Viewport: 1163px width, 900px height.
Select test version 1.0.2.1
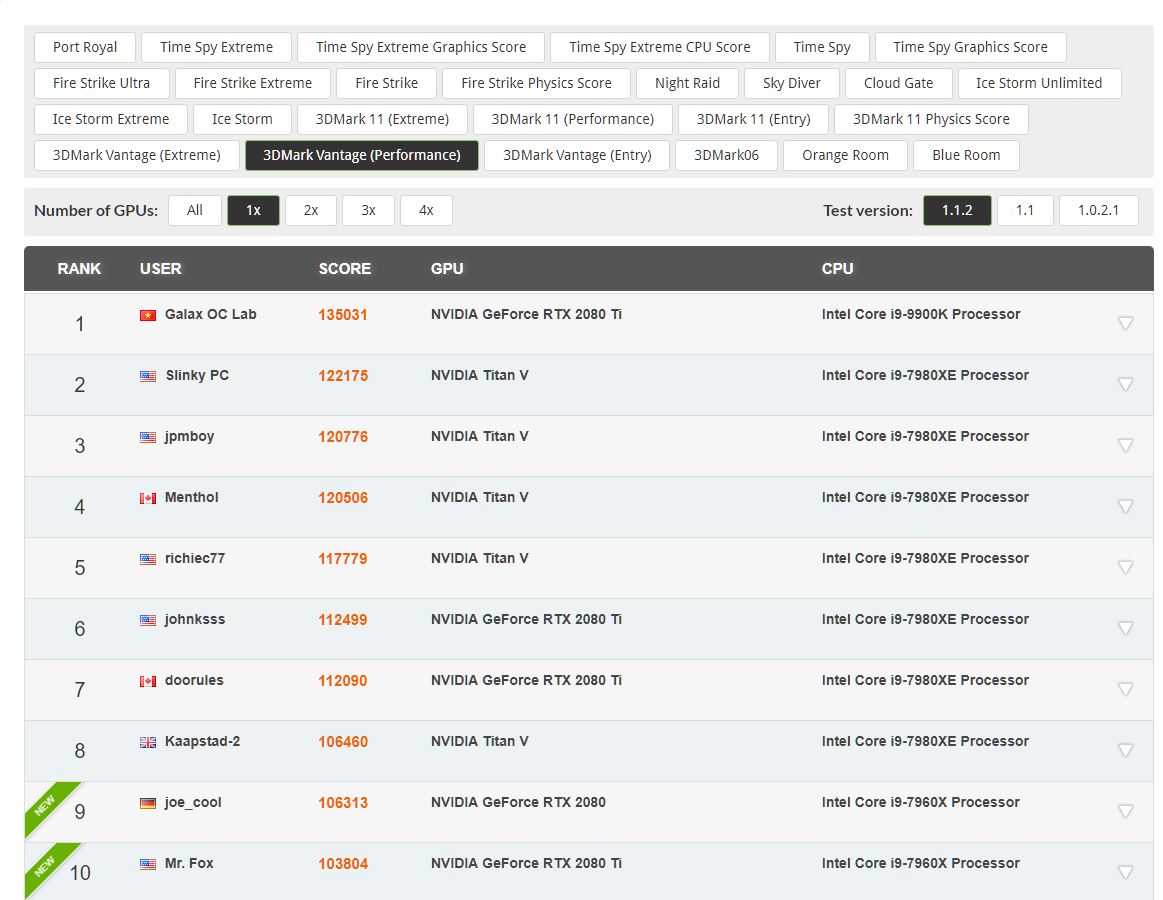(x=1098, y=210)
